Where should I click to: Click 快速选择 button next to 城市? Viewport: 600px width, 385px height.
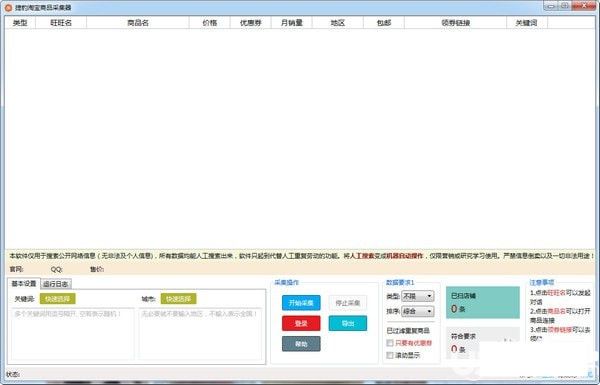coord(179,299)
